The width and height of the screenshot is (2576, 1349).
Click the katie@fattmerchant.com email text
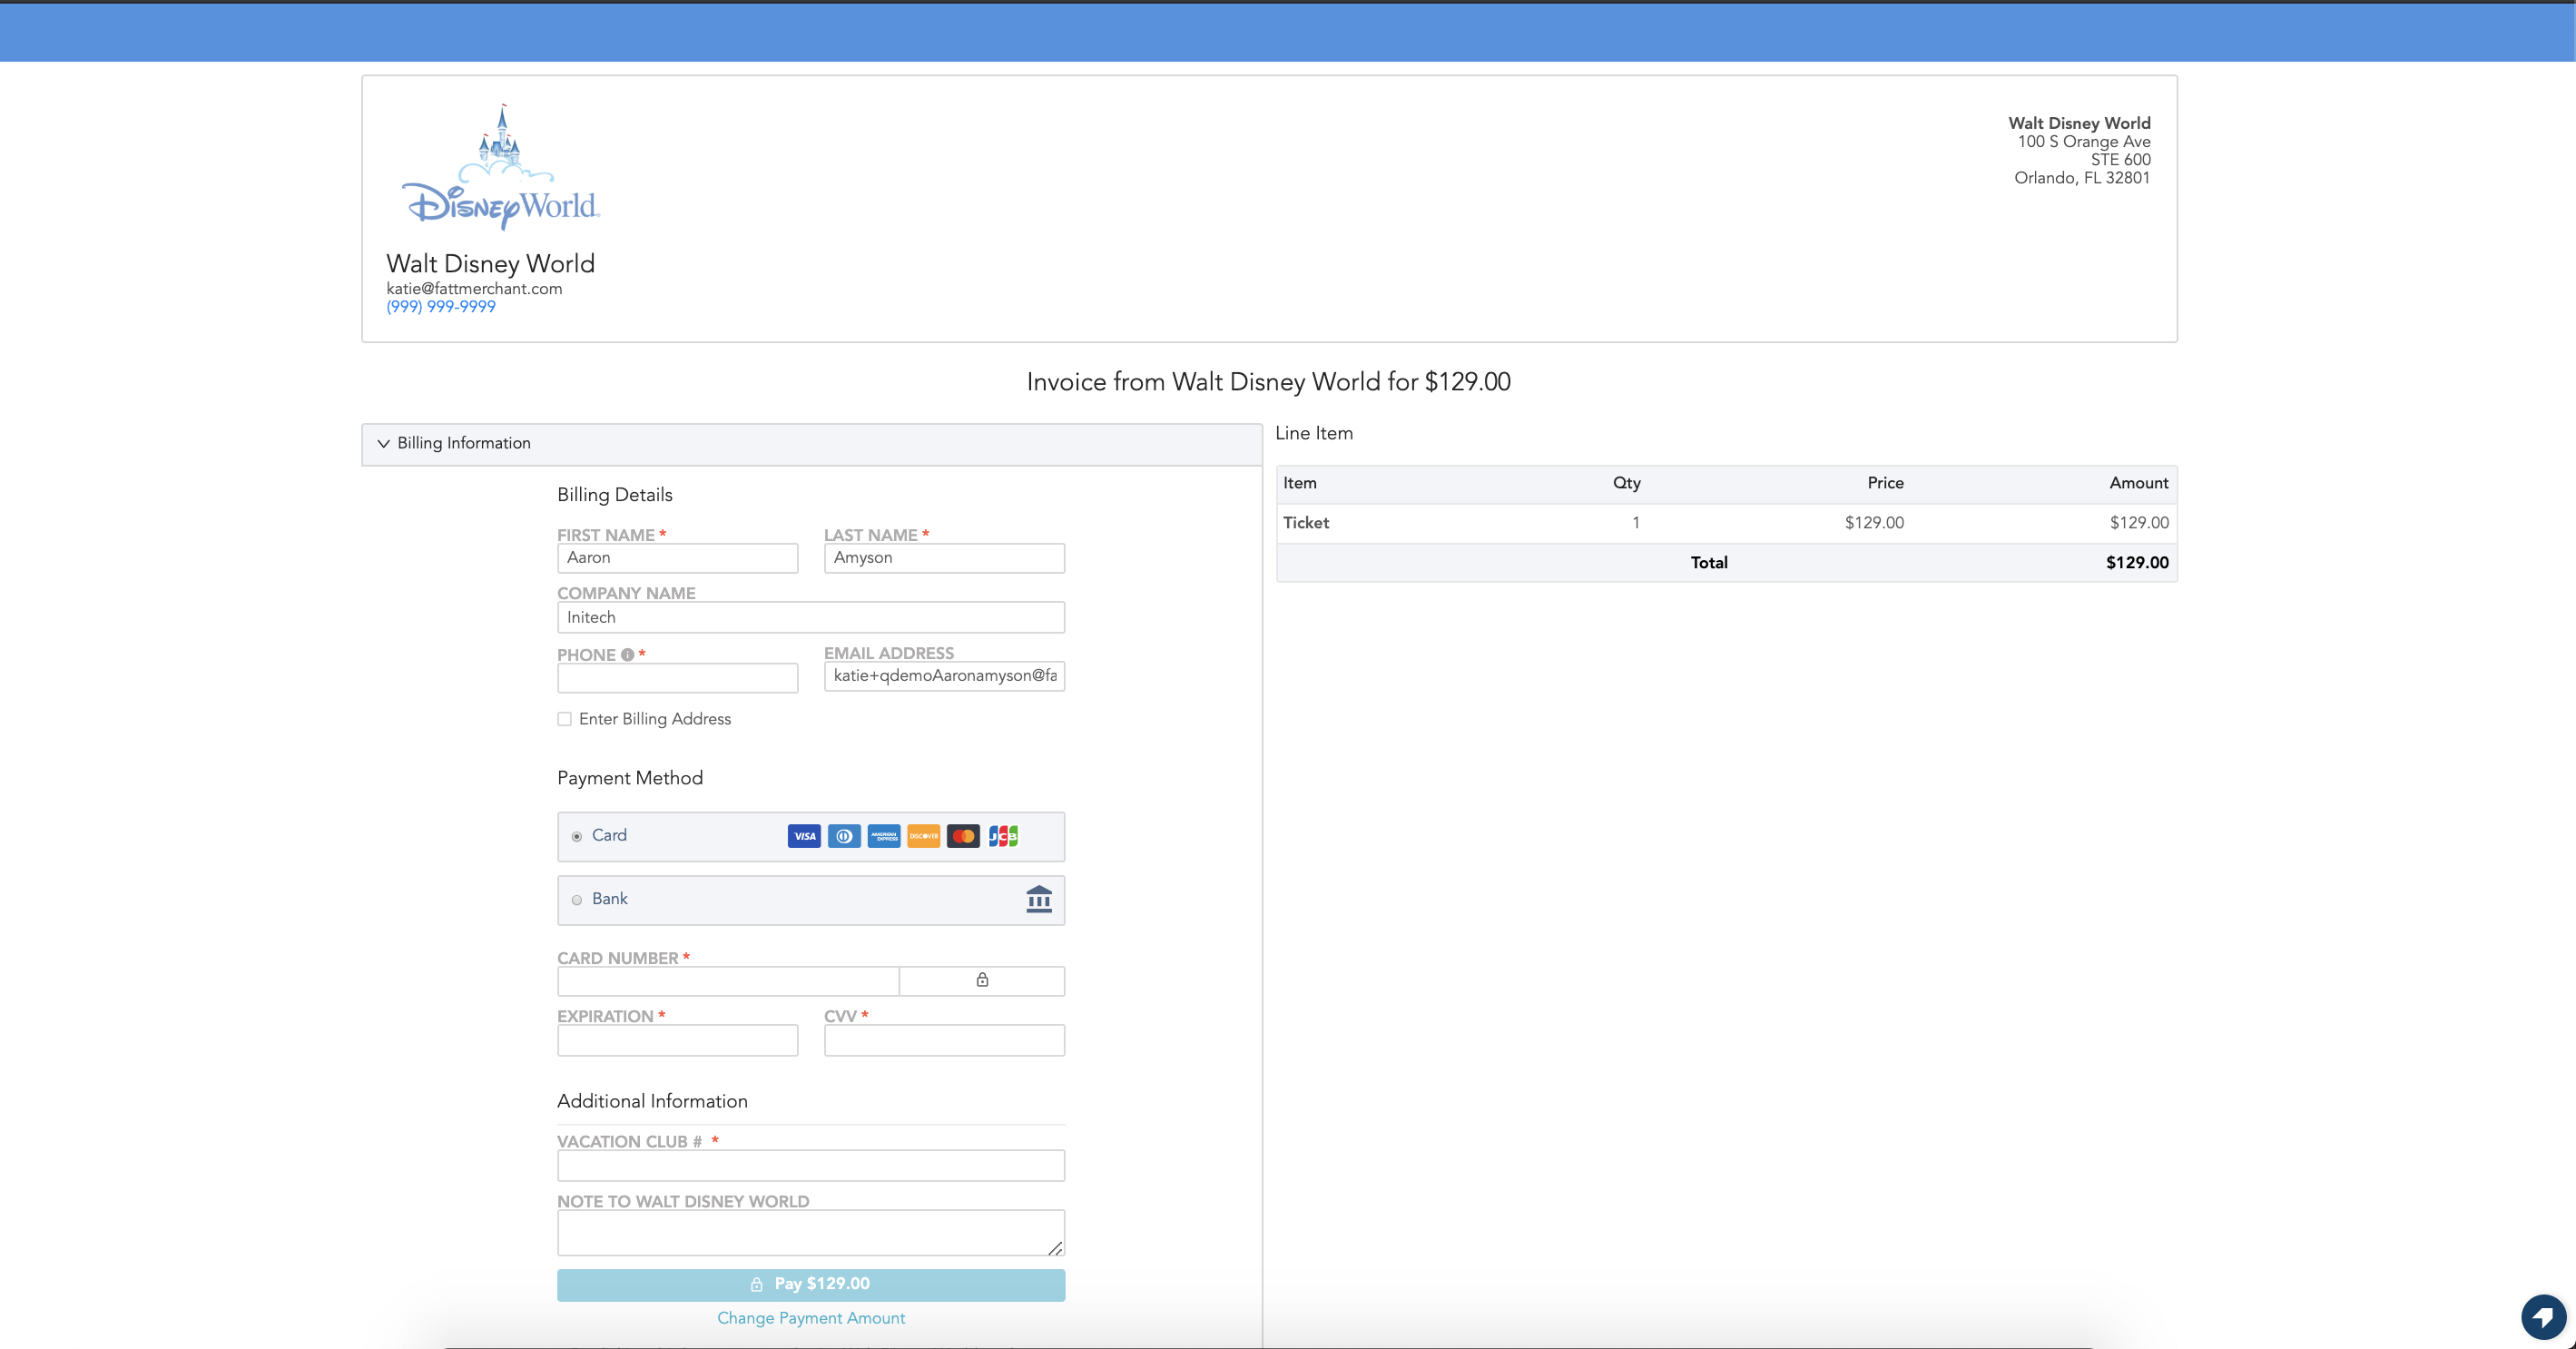point(474,289)
